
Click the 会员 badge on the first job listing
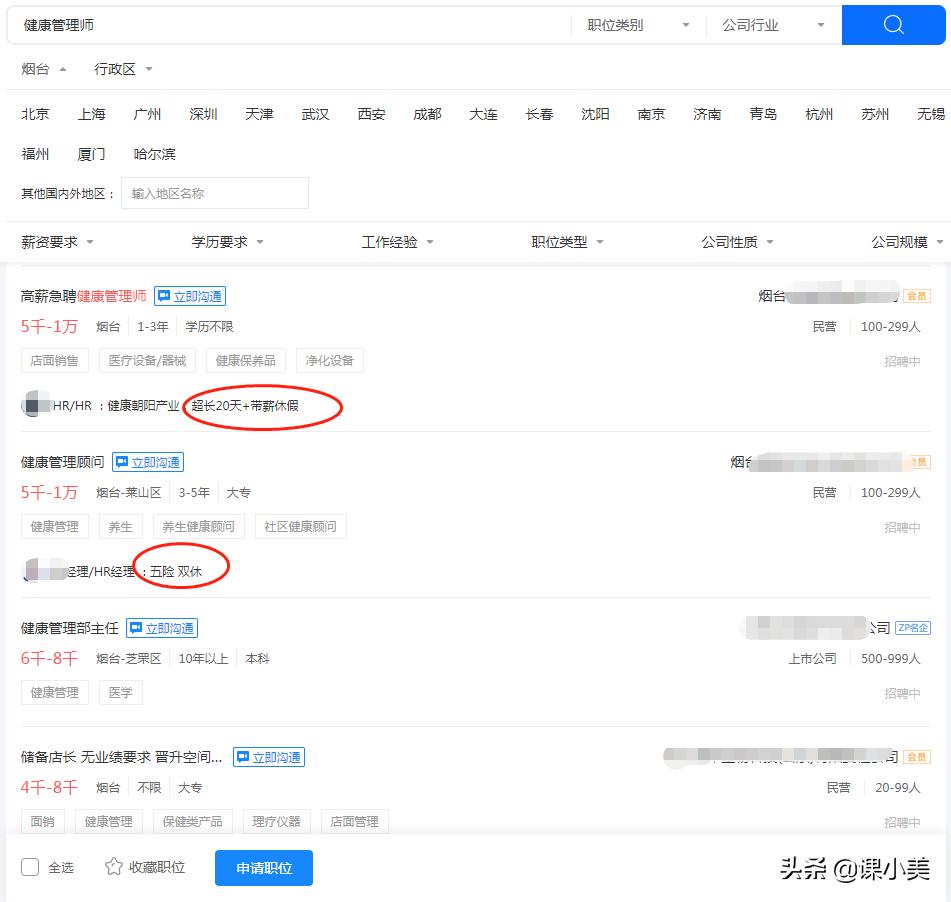[917, 296]
